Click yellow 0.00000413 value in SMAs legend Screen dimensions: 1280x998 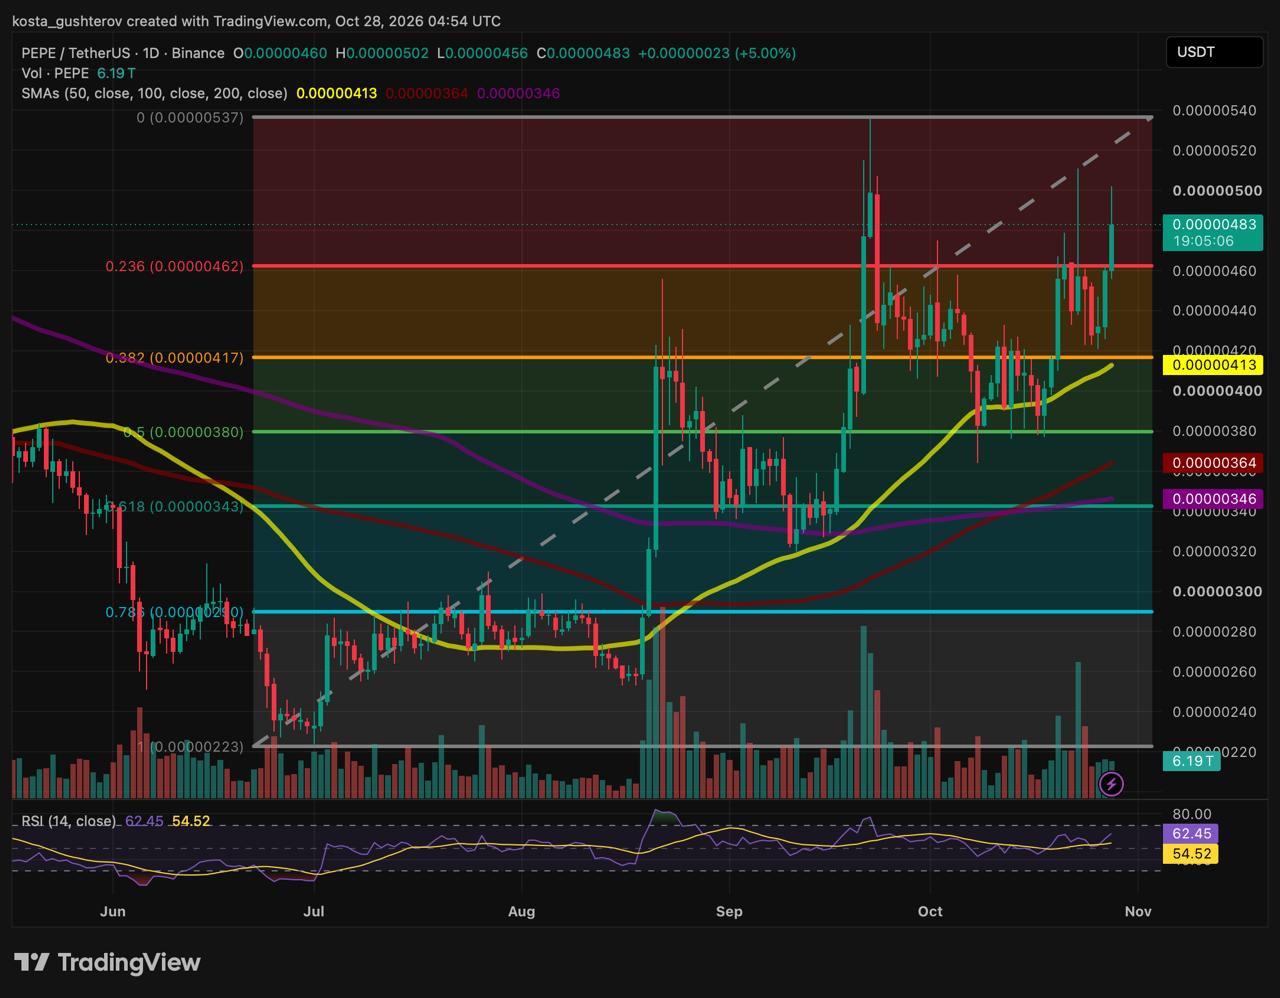click(337, 93)
